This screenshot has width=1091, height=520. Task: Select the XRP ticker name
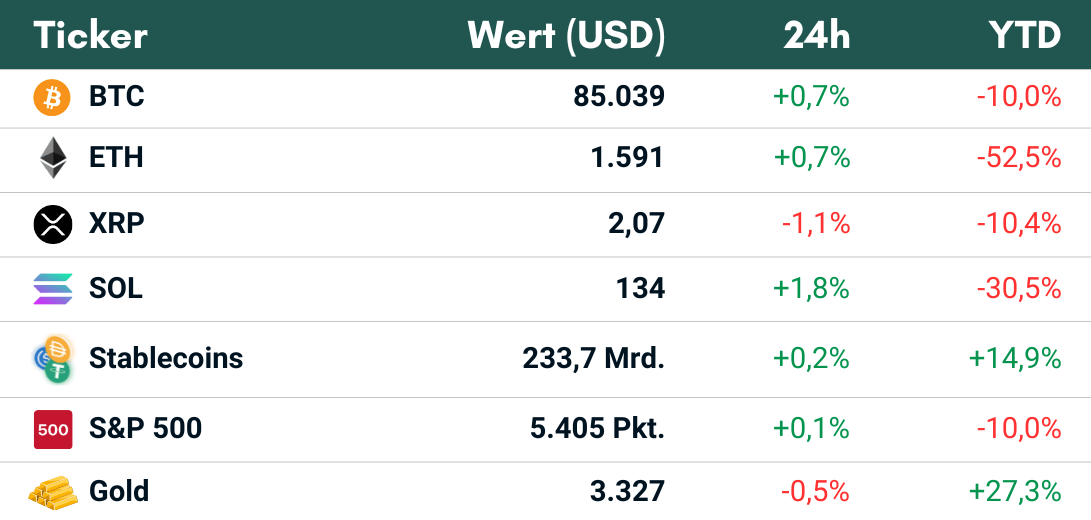117,223
